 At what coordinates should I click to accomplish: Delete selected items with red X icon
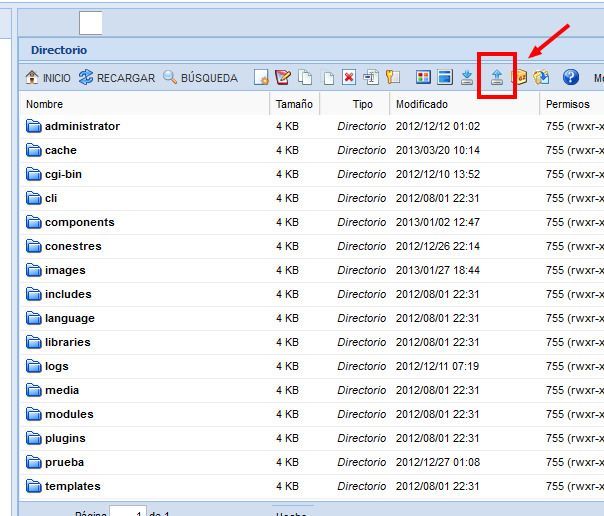349,77
